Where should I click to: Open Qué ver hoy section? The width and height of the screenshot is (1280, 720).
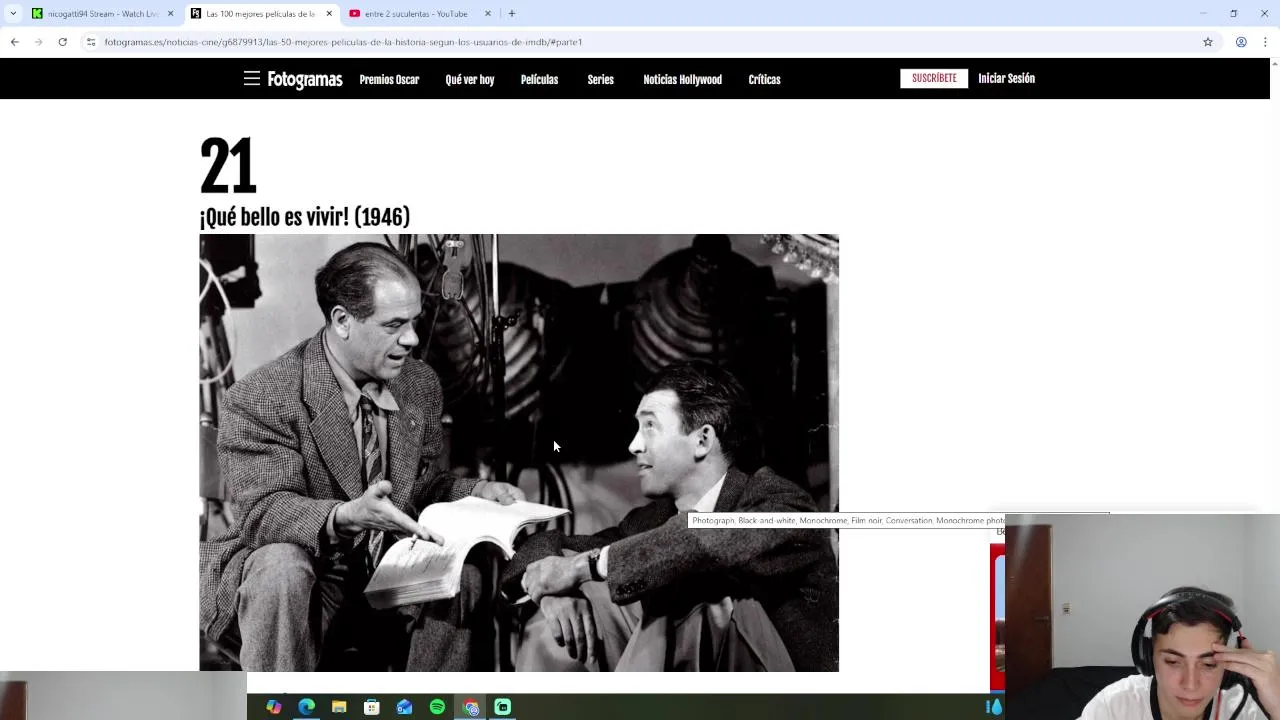470,80
